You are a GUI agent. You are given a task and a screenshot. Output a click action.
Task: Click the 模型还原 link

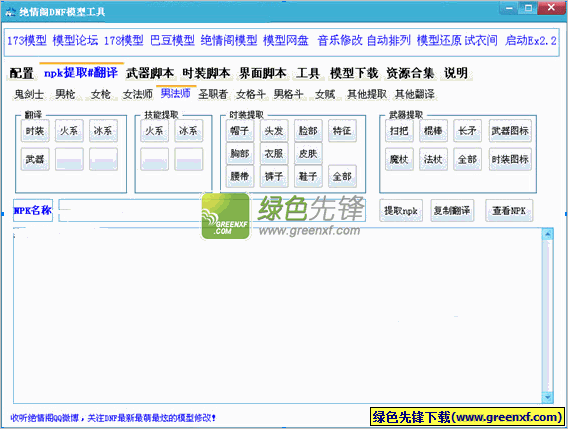[439, 40]
